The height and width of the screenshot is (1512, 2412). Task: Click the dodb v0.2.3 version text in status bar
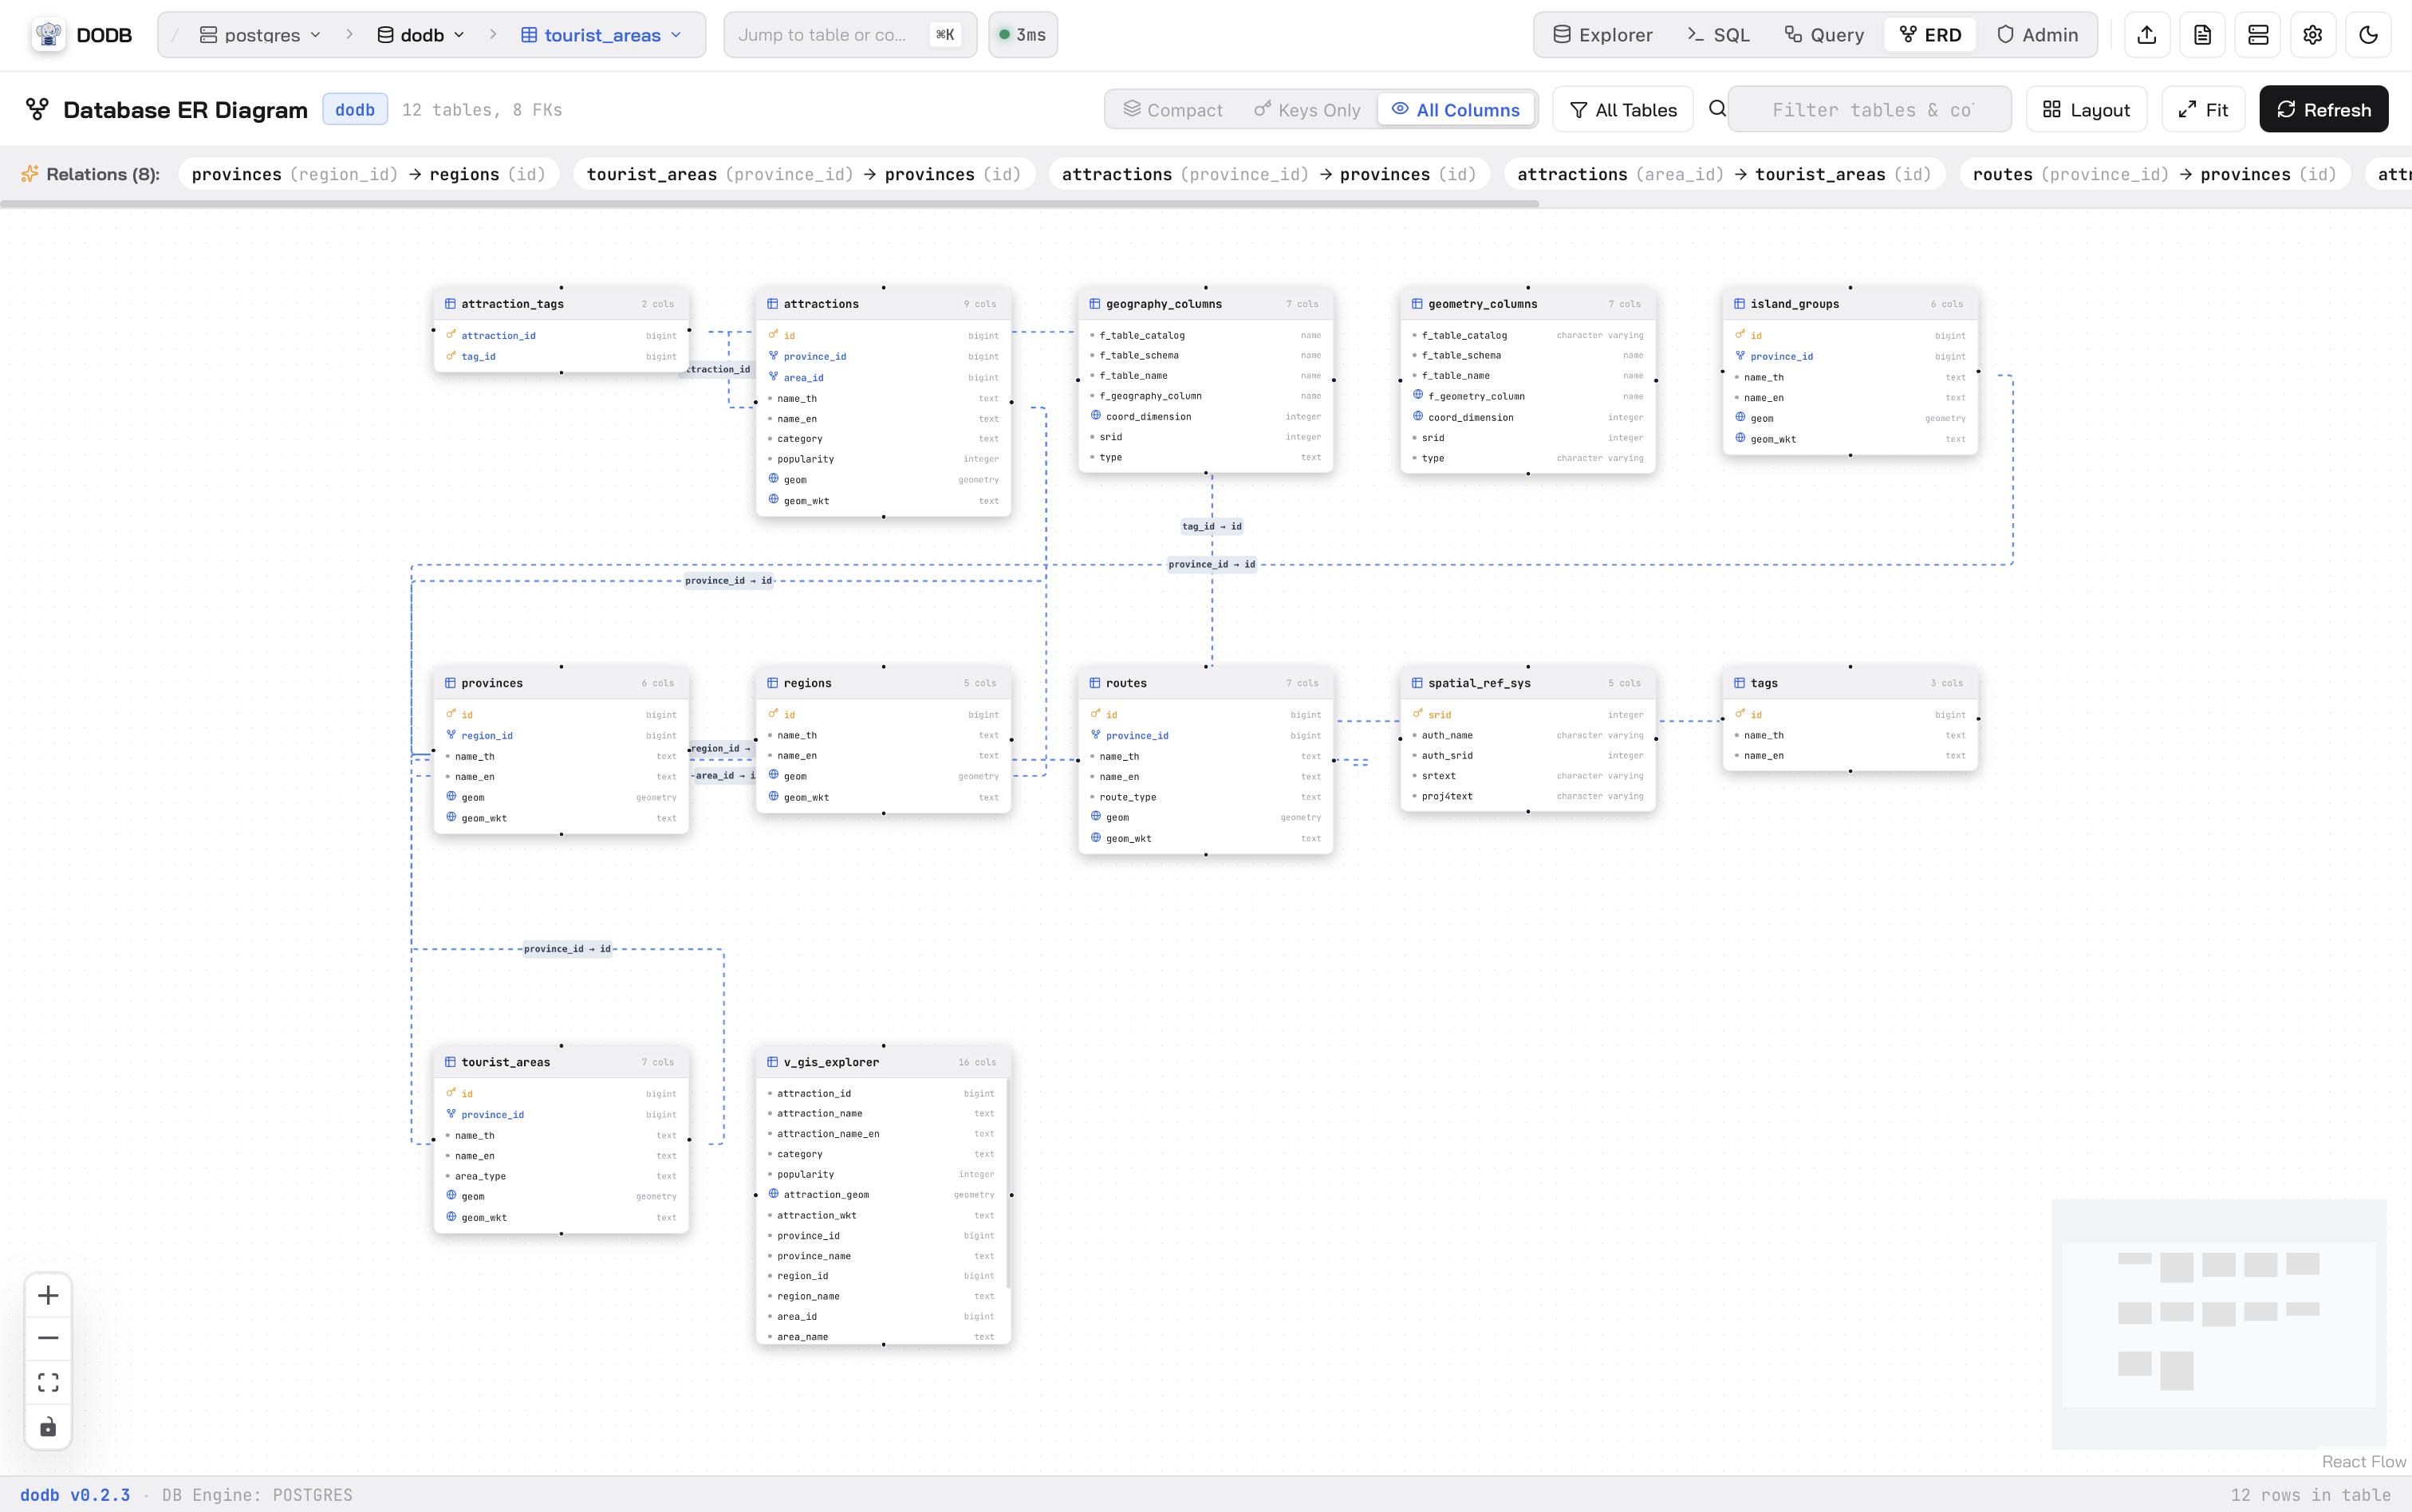click(x=75, y=1495)
